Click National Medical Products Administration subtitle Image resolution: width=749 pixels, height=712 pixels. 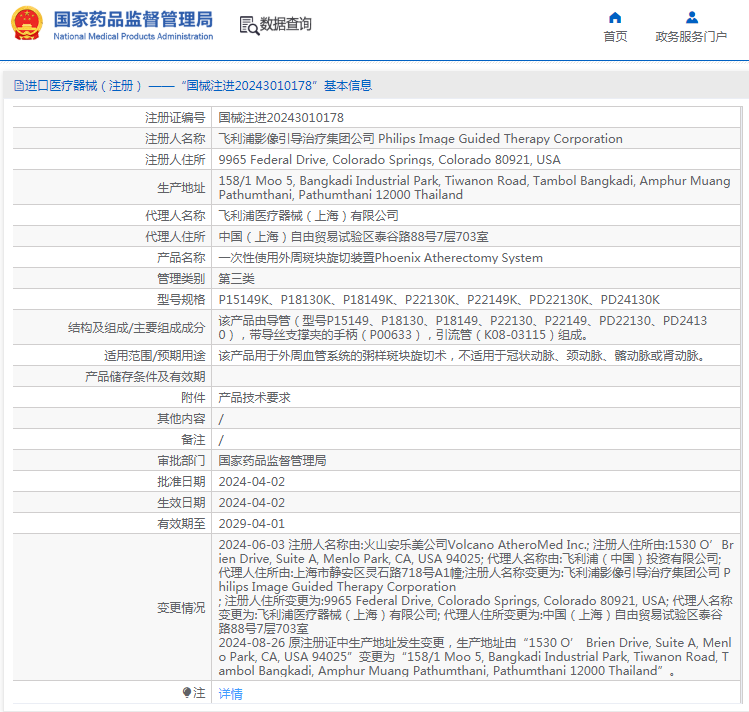click(x=133, y=36)
